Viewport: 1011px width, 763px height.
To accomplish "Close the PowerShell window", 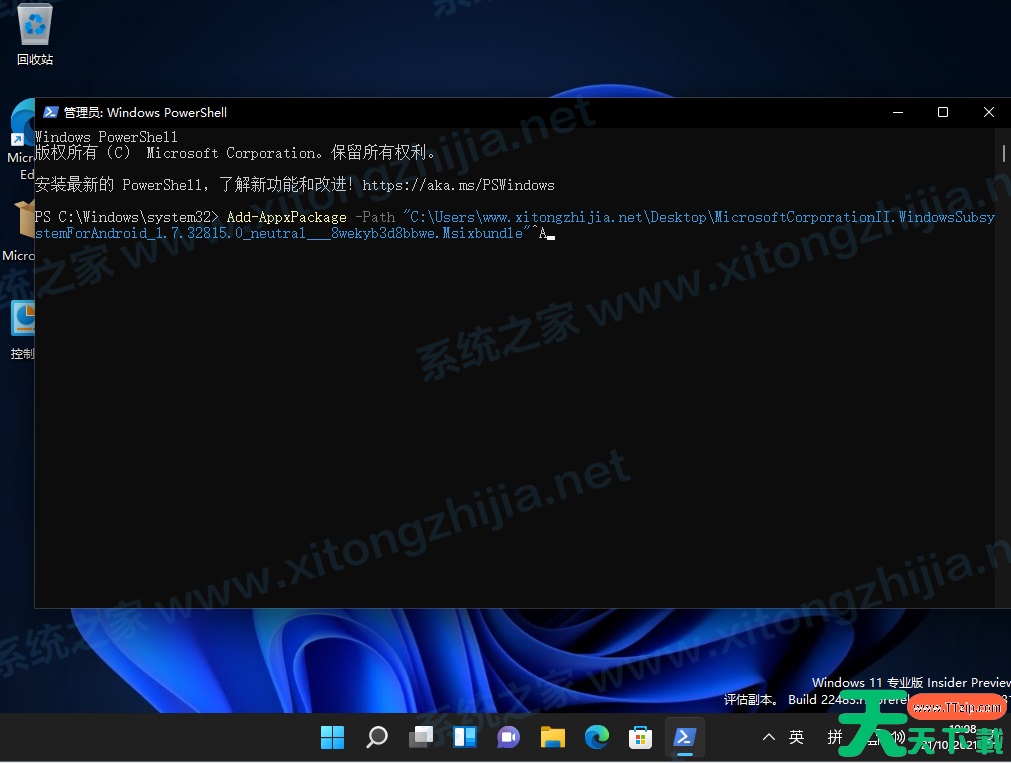I will pos(988,112).
